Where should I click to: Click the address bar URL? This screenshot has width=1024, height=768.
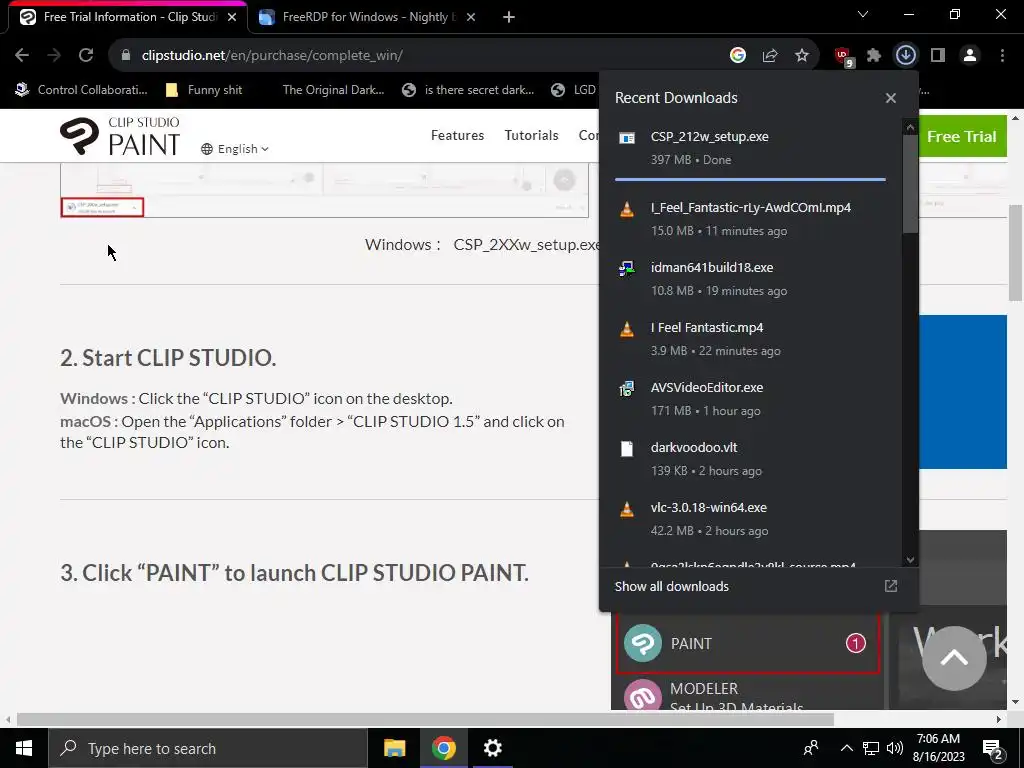pyautogui.click(x=272, y=56)
